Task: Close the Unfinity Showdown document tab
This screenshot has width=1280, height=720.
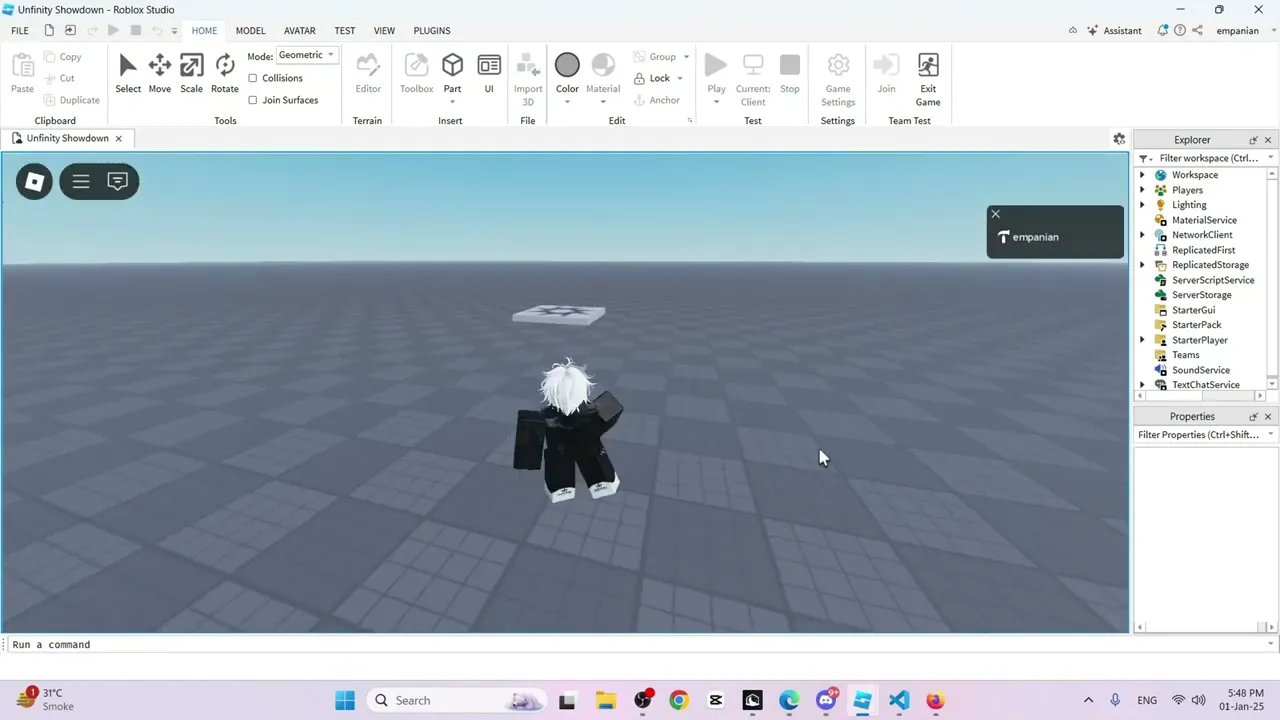Action: point(118,138)
